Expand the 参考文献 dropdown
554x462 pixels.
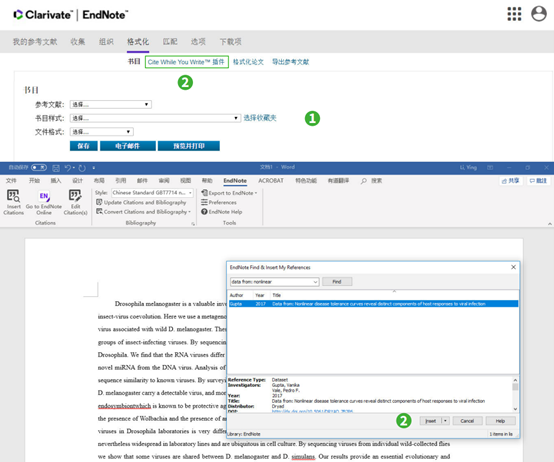[111, 105]
